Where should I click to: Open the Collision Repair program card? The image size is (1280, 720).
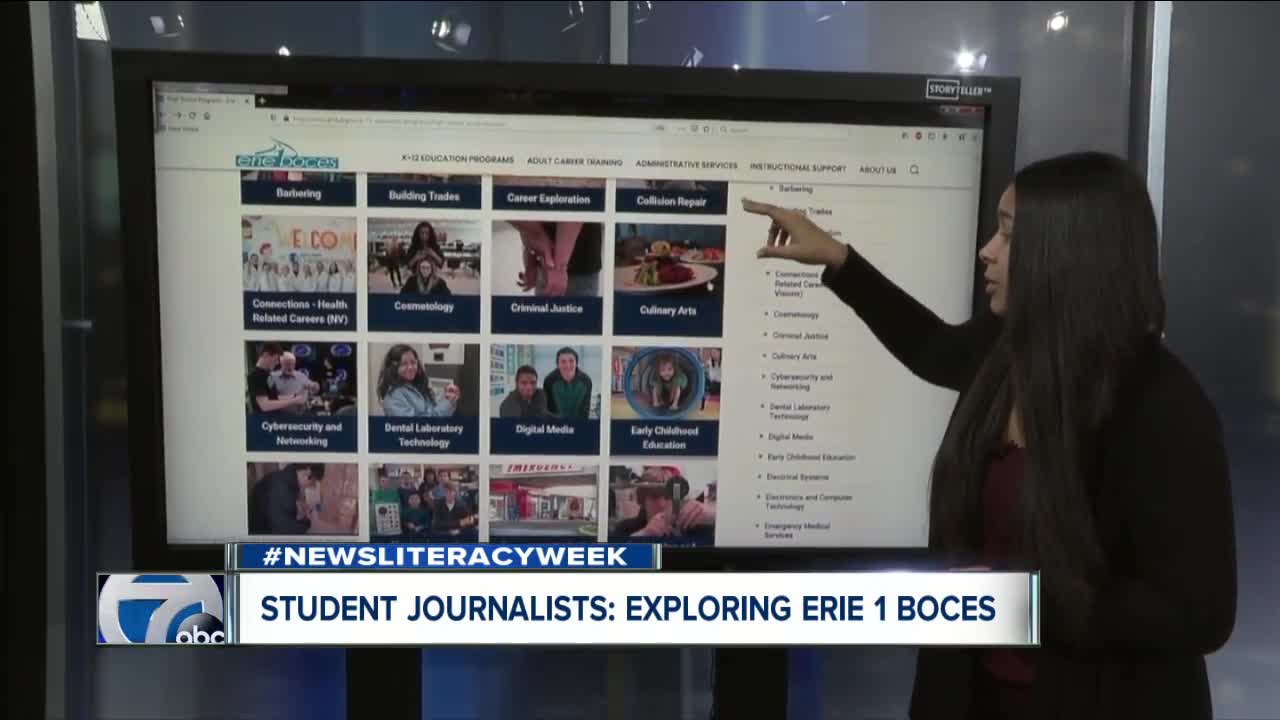[671, 198]
